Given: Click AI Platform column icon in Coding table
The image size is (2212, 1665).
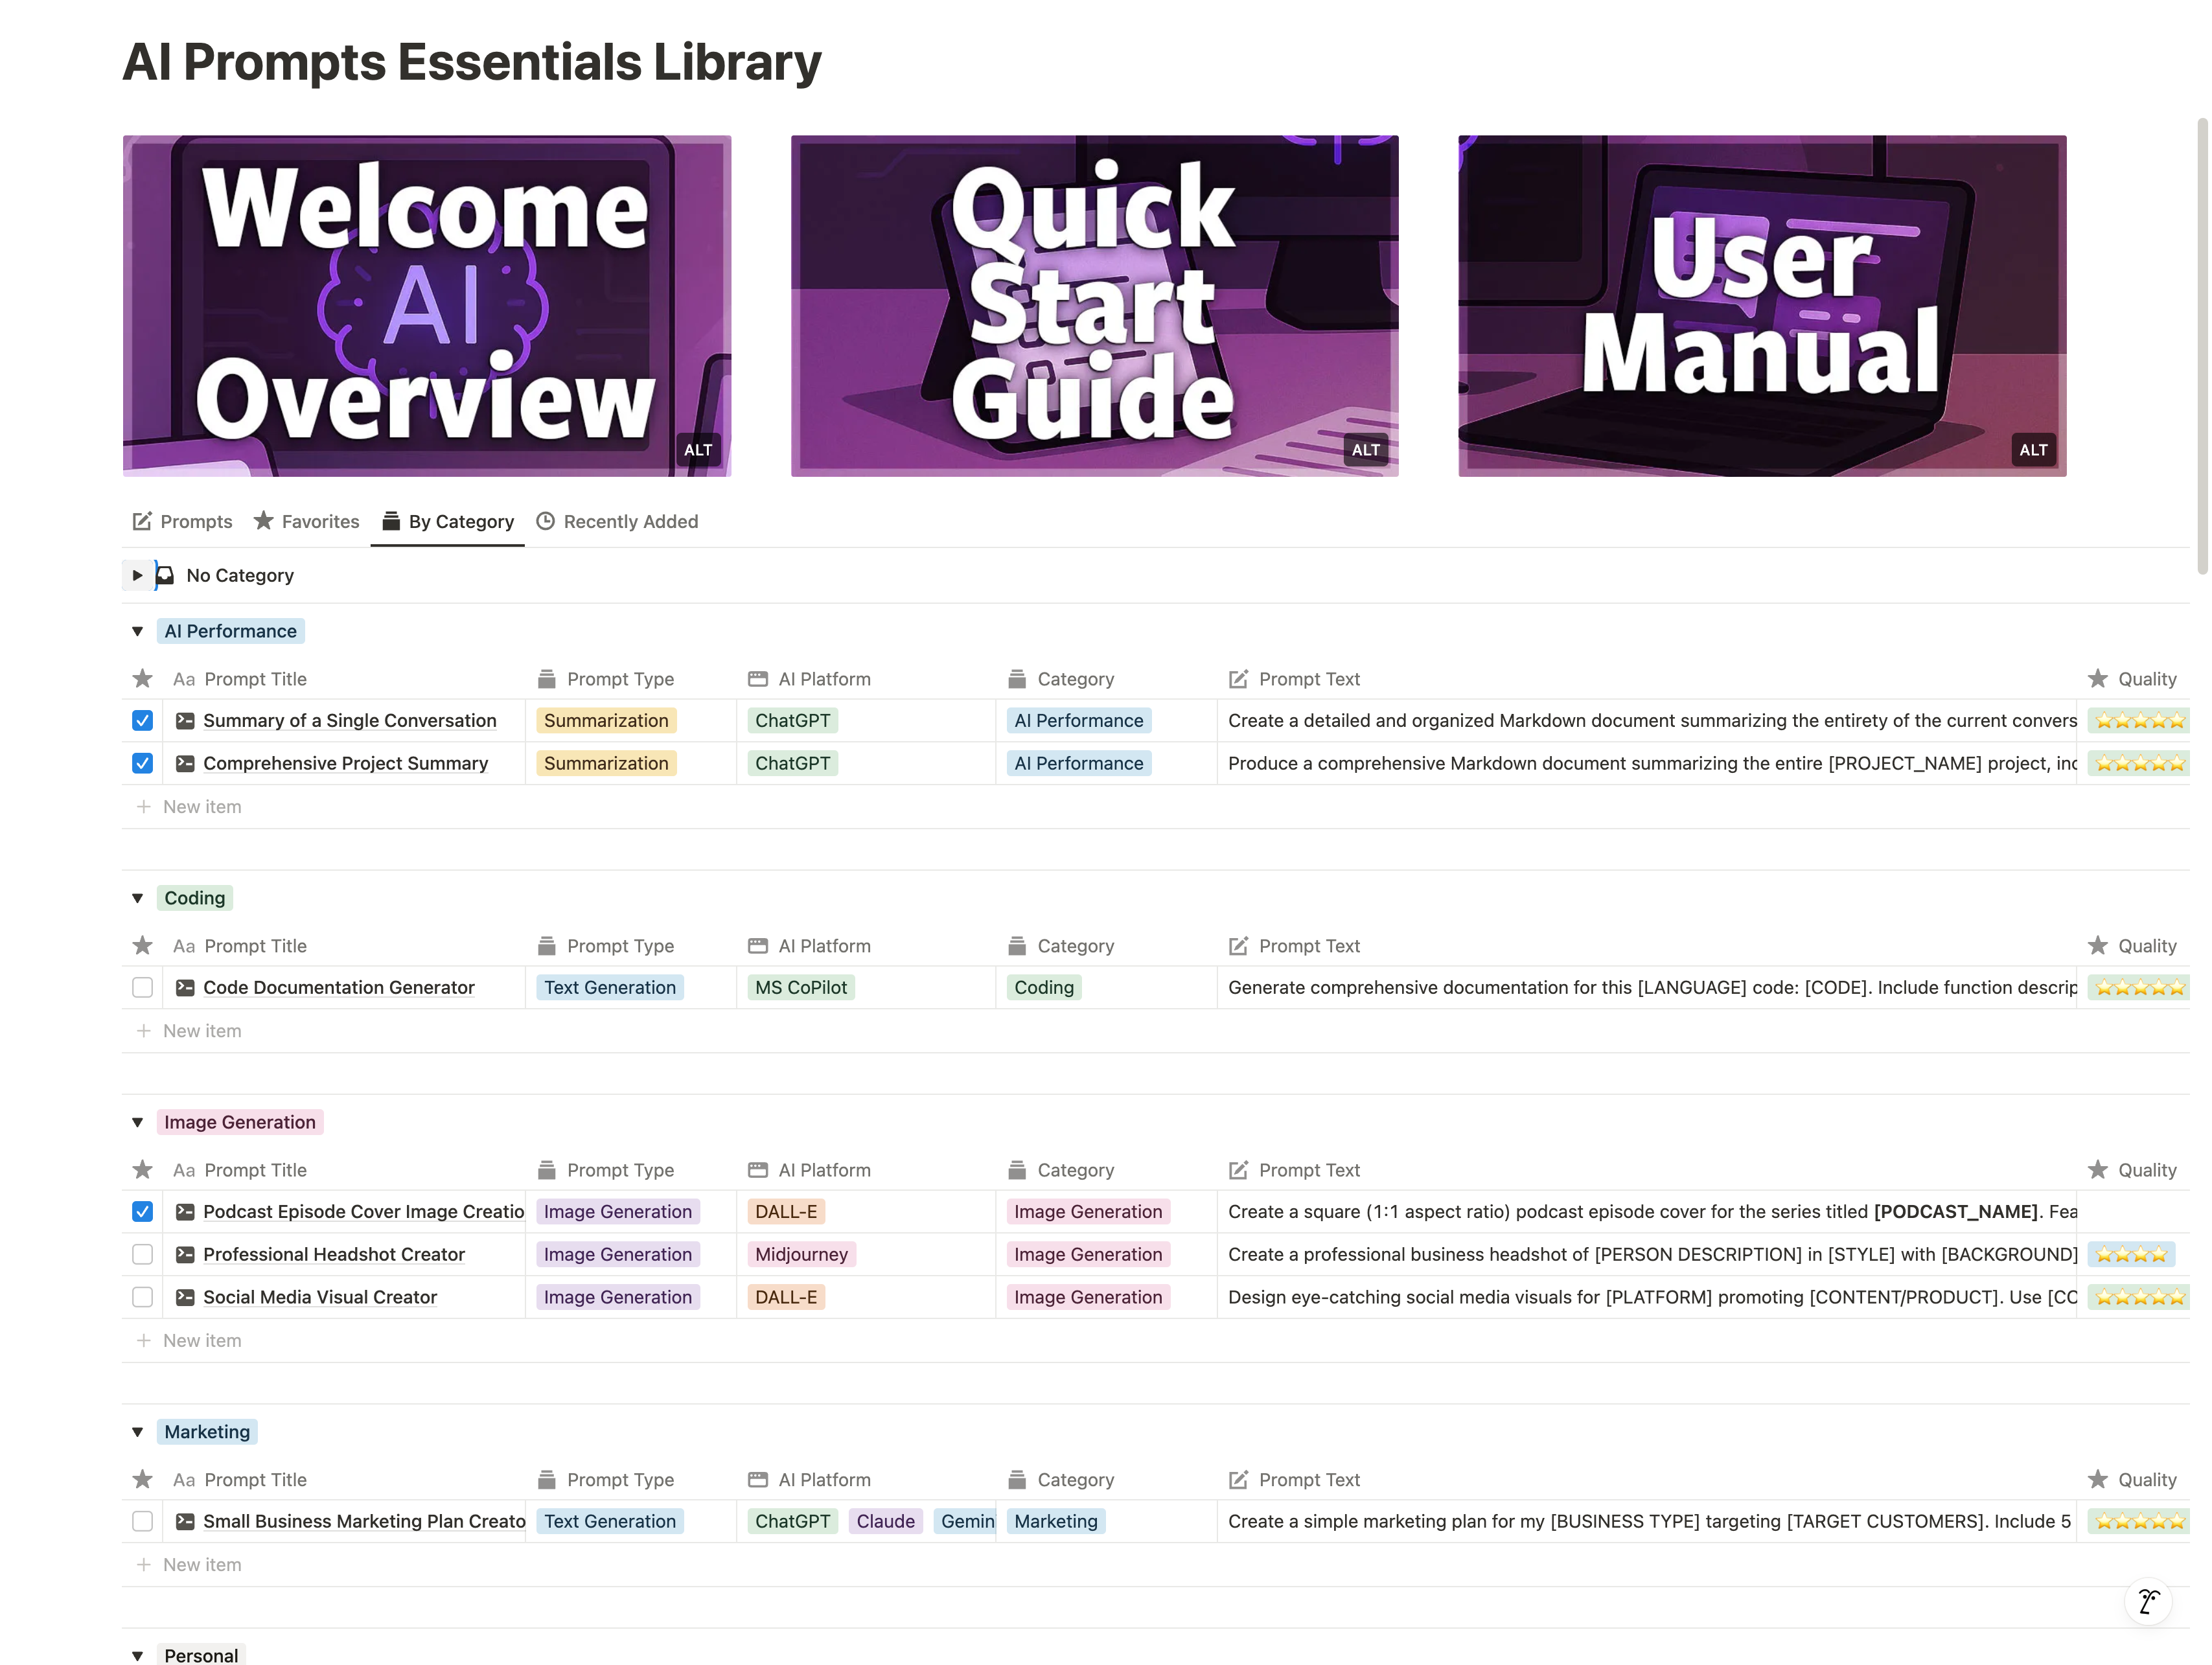Looking at the screenshot, I should tap(758, 946).
